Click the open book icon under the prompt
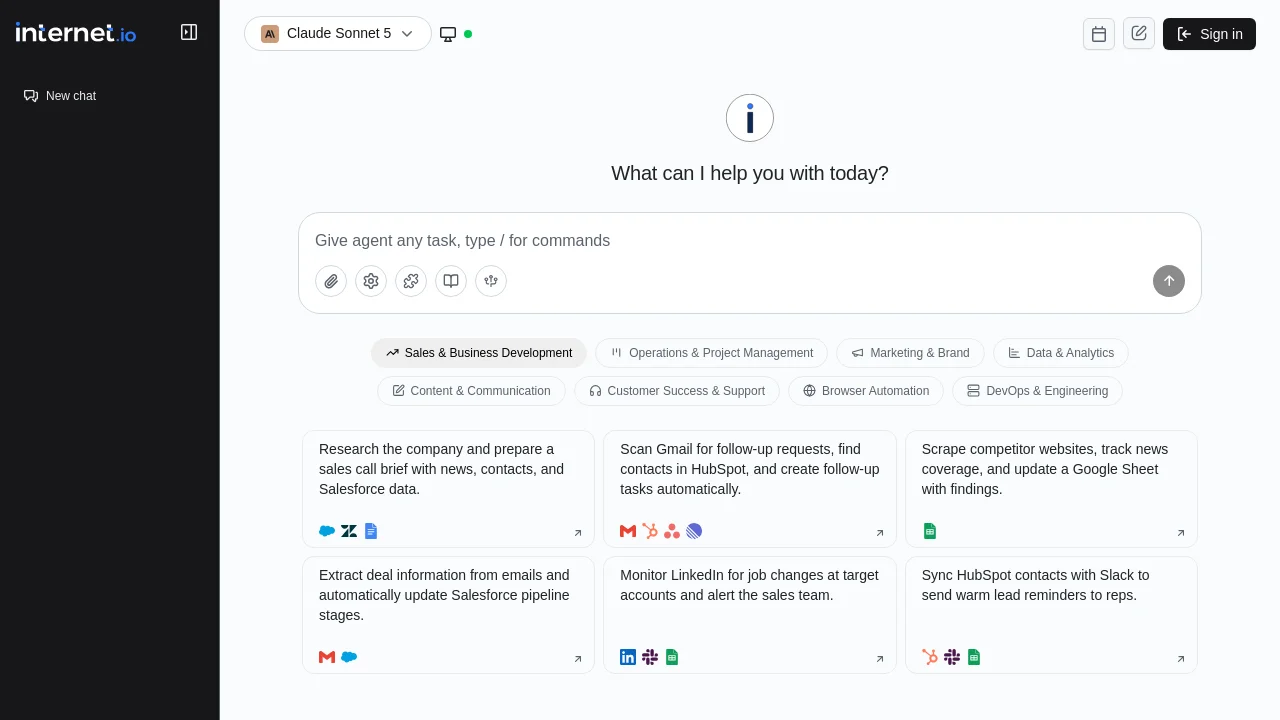Viewport: 1280px width, 720px height. click(x=451, y=281)
